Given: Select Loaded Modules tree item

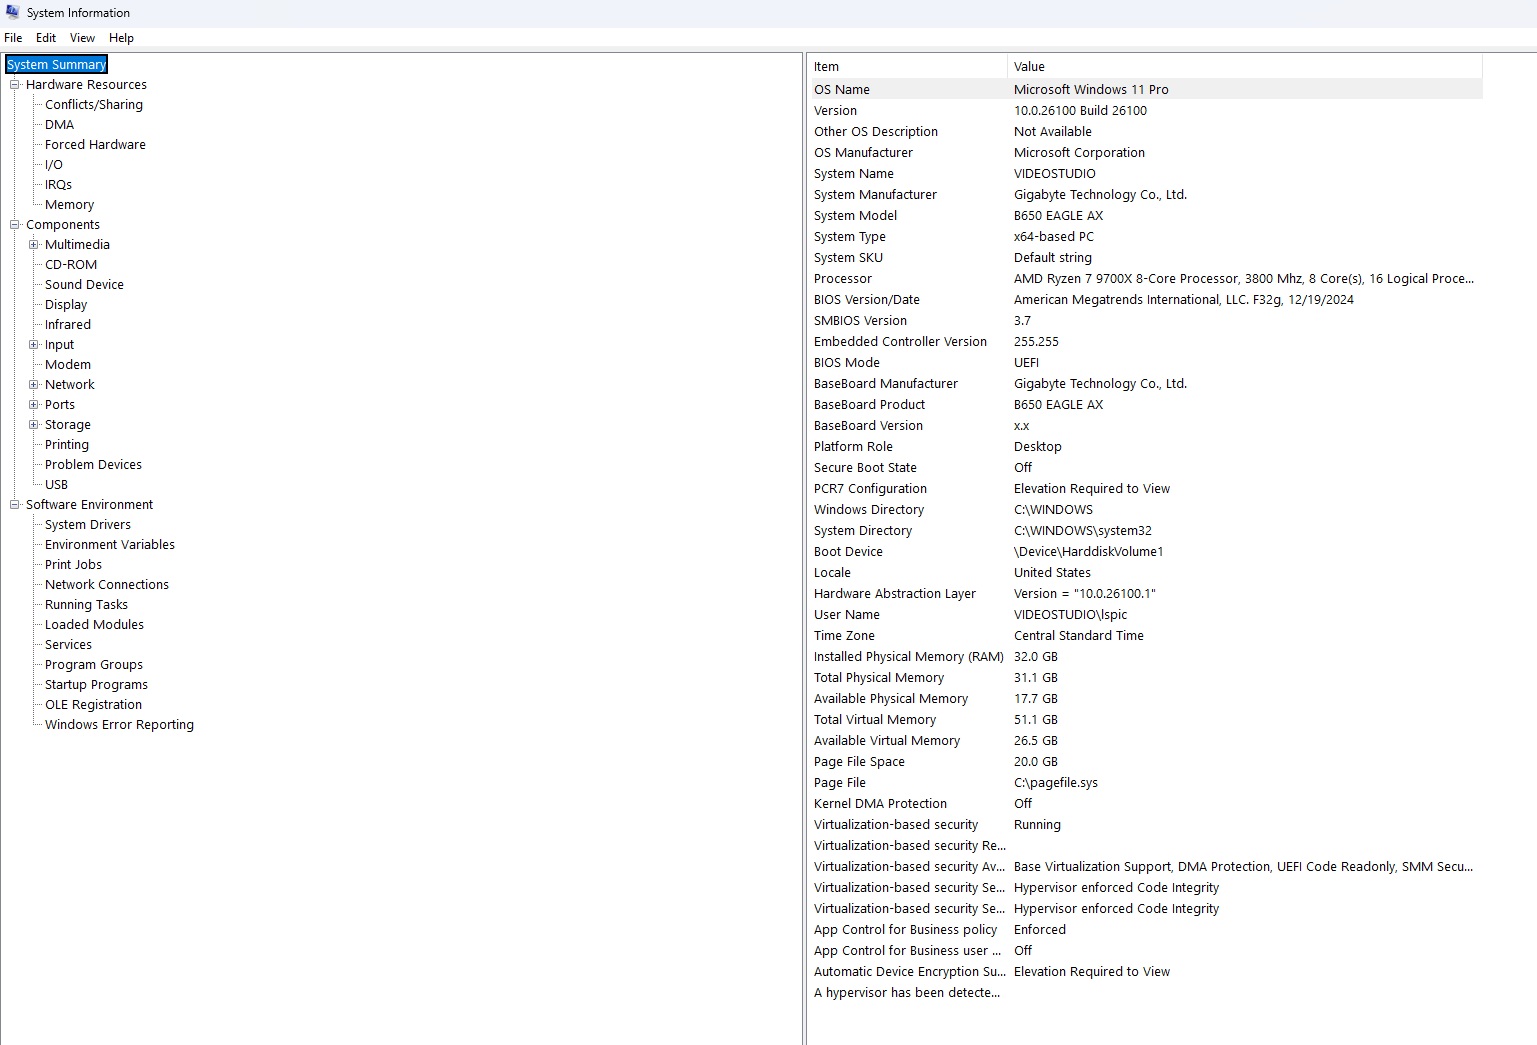Looking at the screenshot, I should coord(94,625).
